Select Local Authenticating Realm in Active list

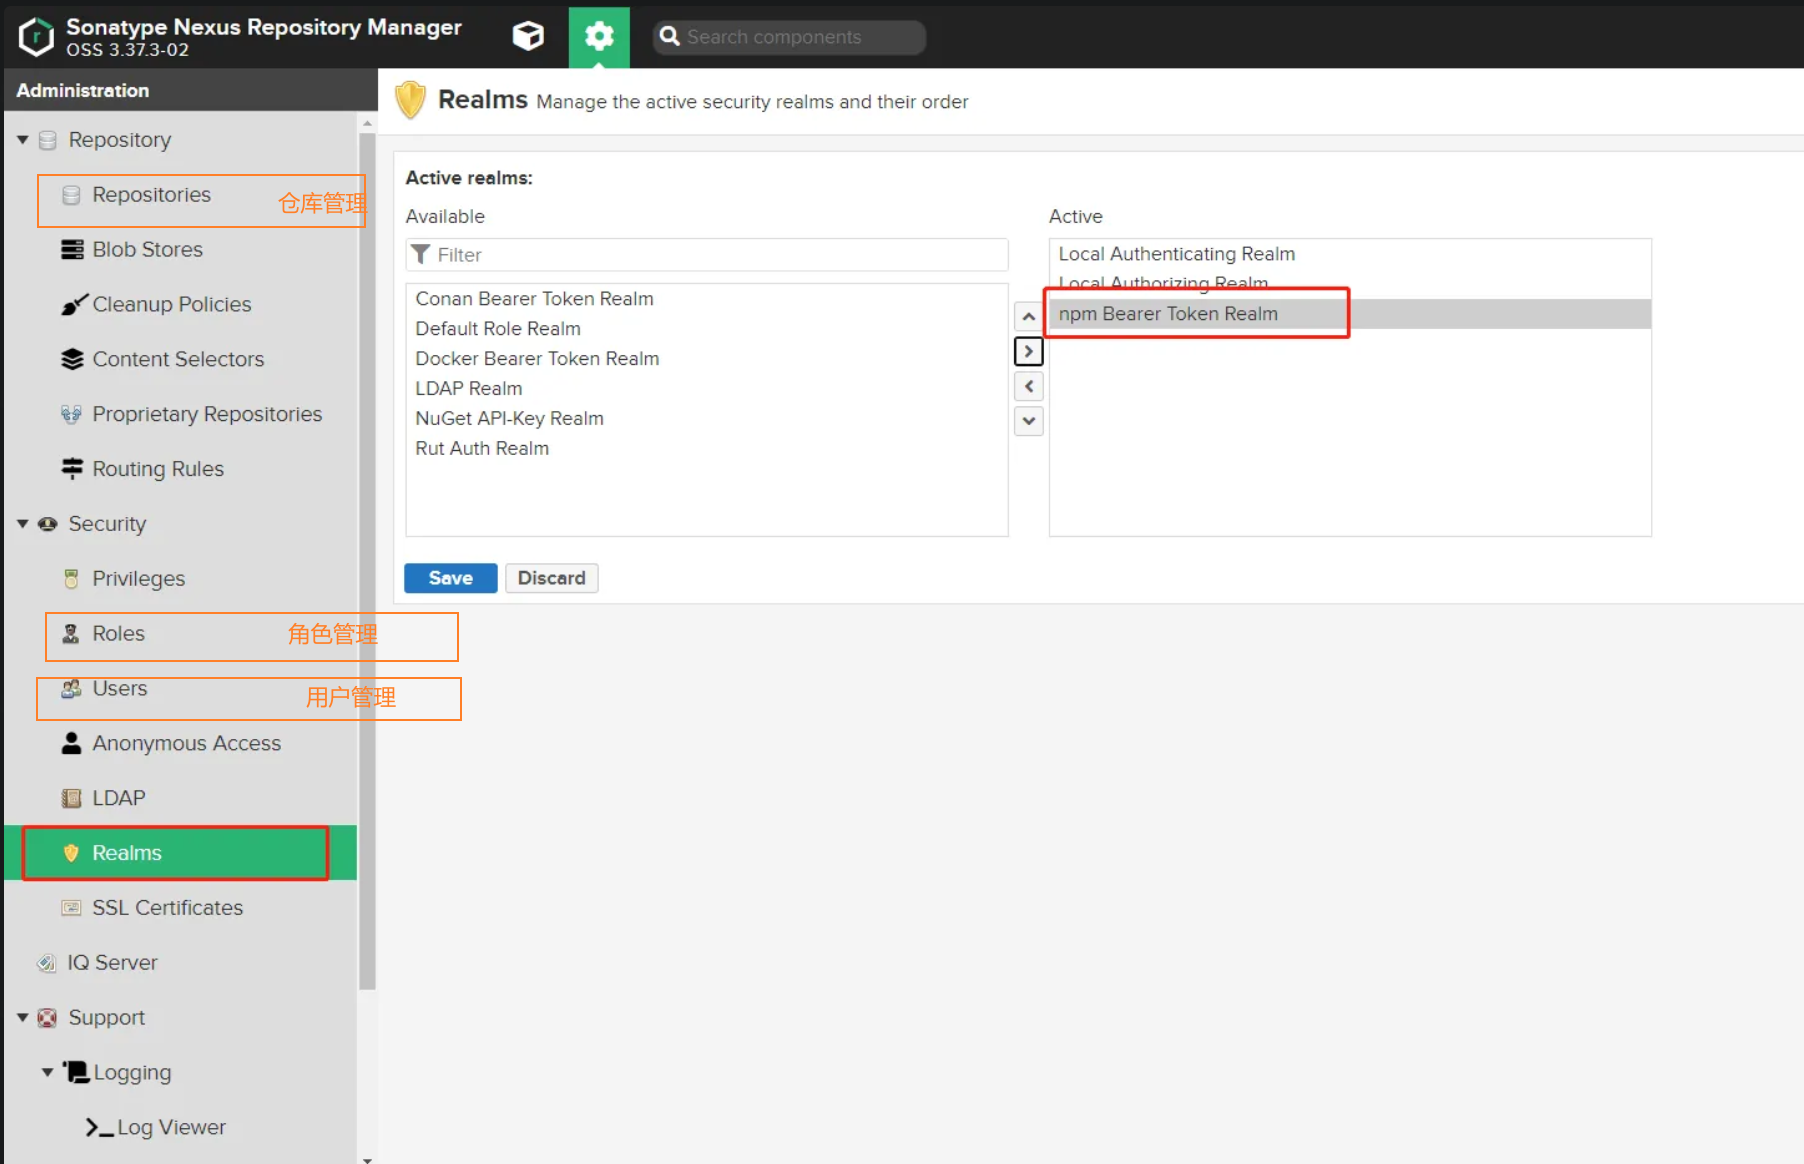coord(1176,254)
